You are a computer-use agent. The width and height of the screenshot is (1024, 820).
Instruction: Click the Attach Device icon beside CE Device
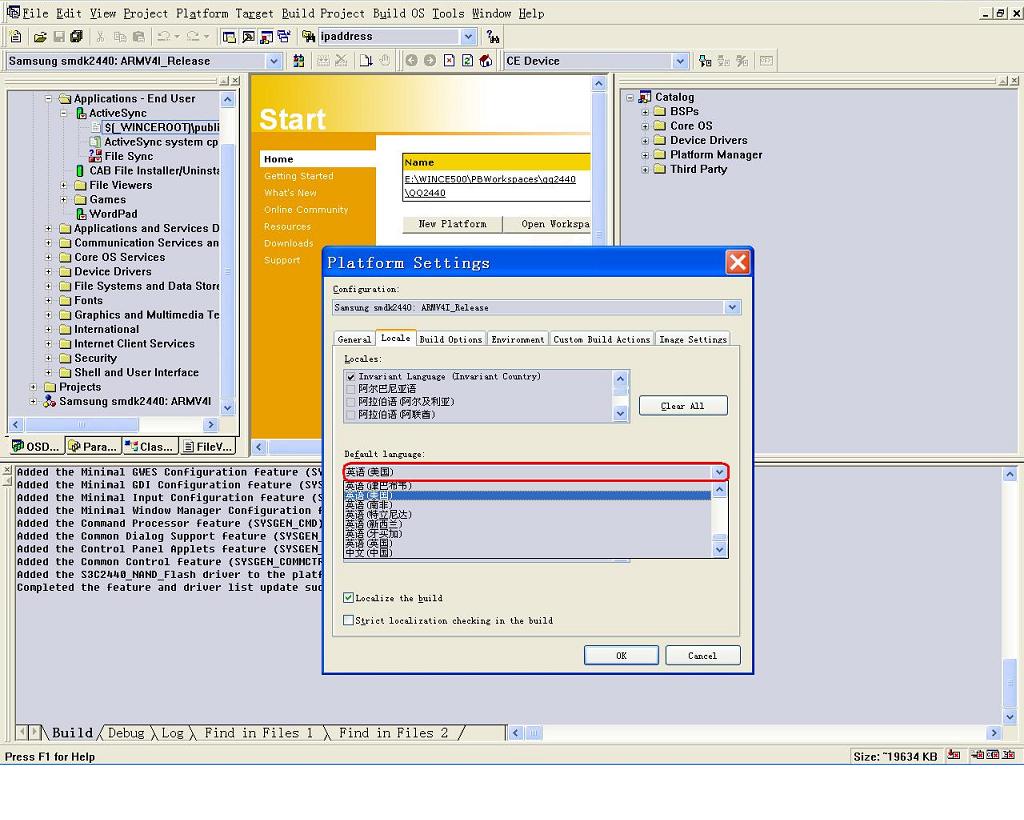[705, 61]
